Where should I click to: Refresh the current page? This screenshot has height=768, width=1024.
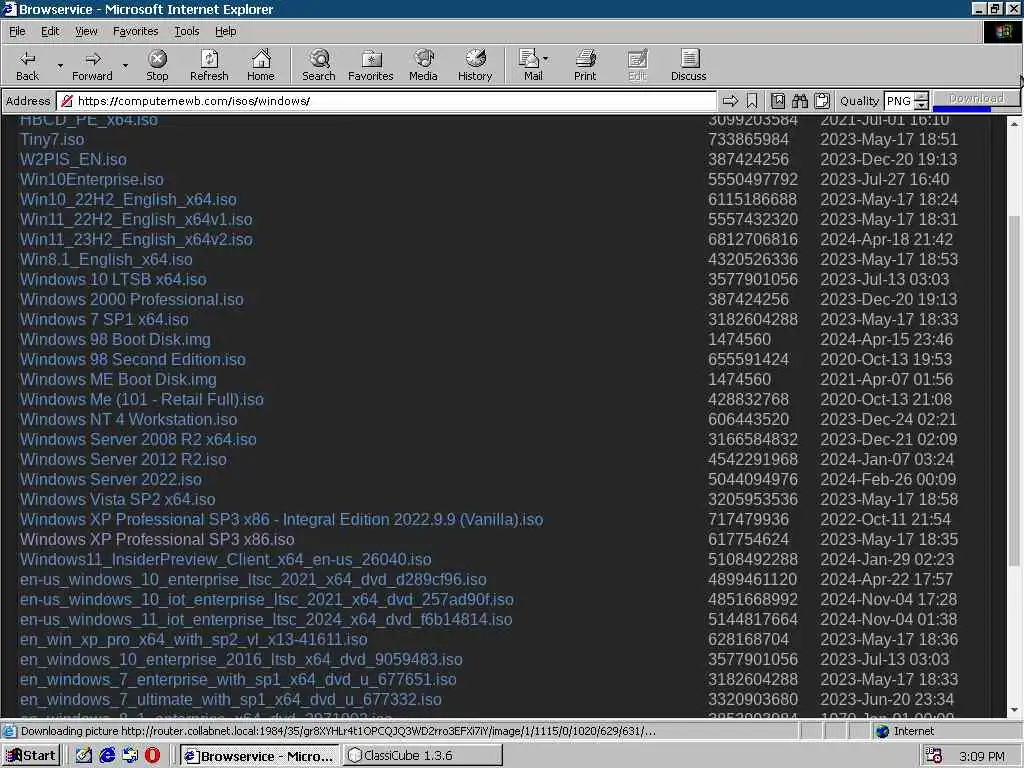pyautogui.click(x=209, y=65)
